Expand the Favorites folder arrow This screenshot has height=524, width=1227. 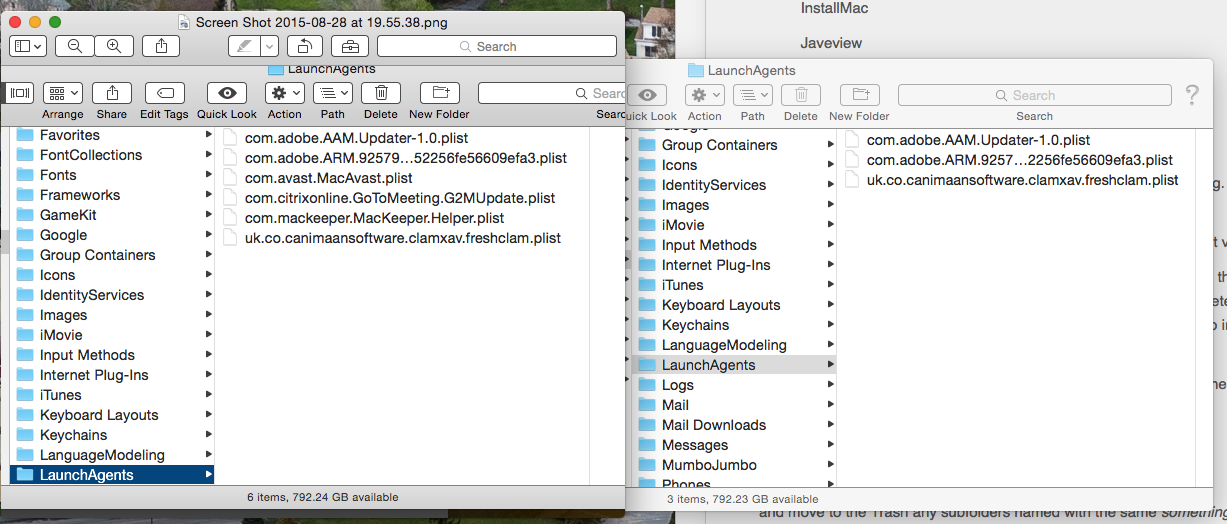click(208, 135)
